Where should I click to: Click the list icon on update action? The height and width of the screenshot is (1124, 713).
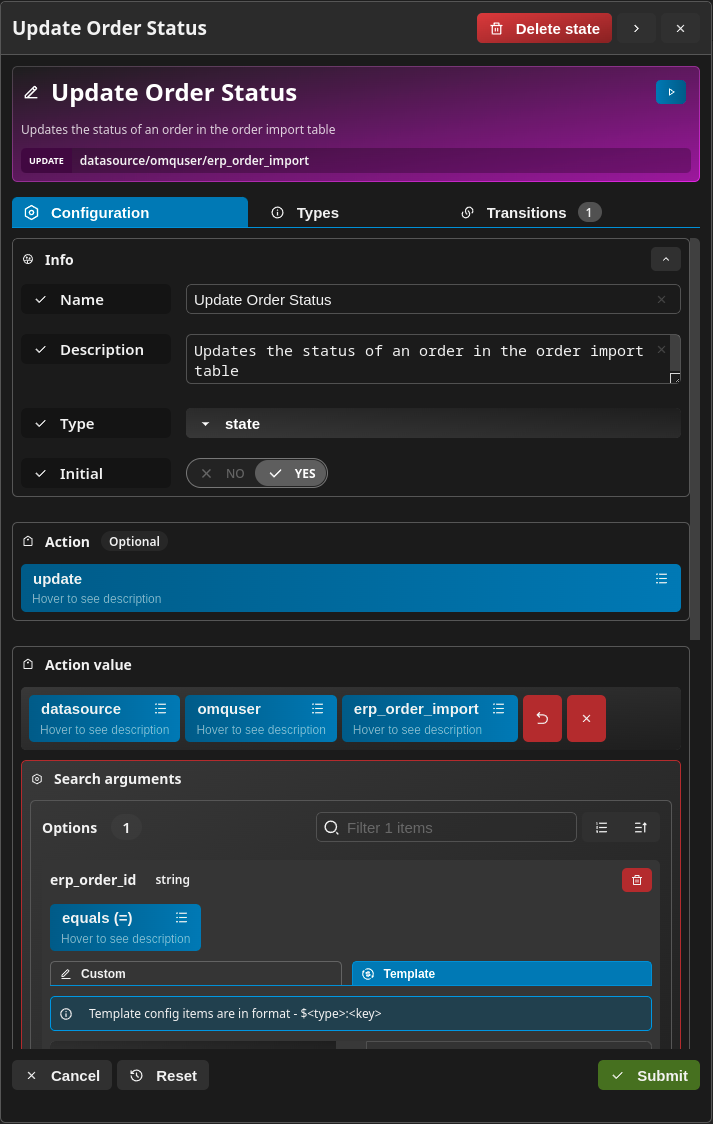[661, 578]
